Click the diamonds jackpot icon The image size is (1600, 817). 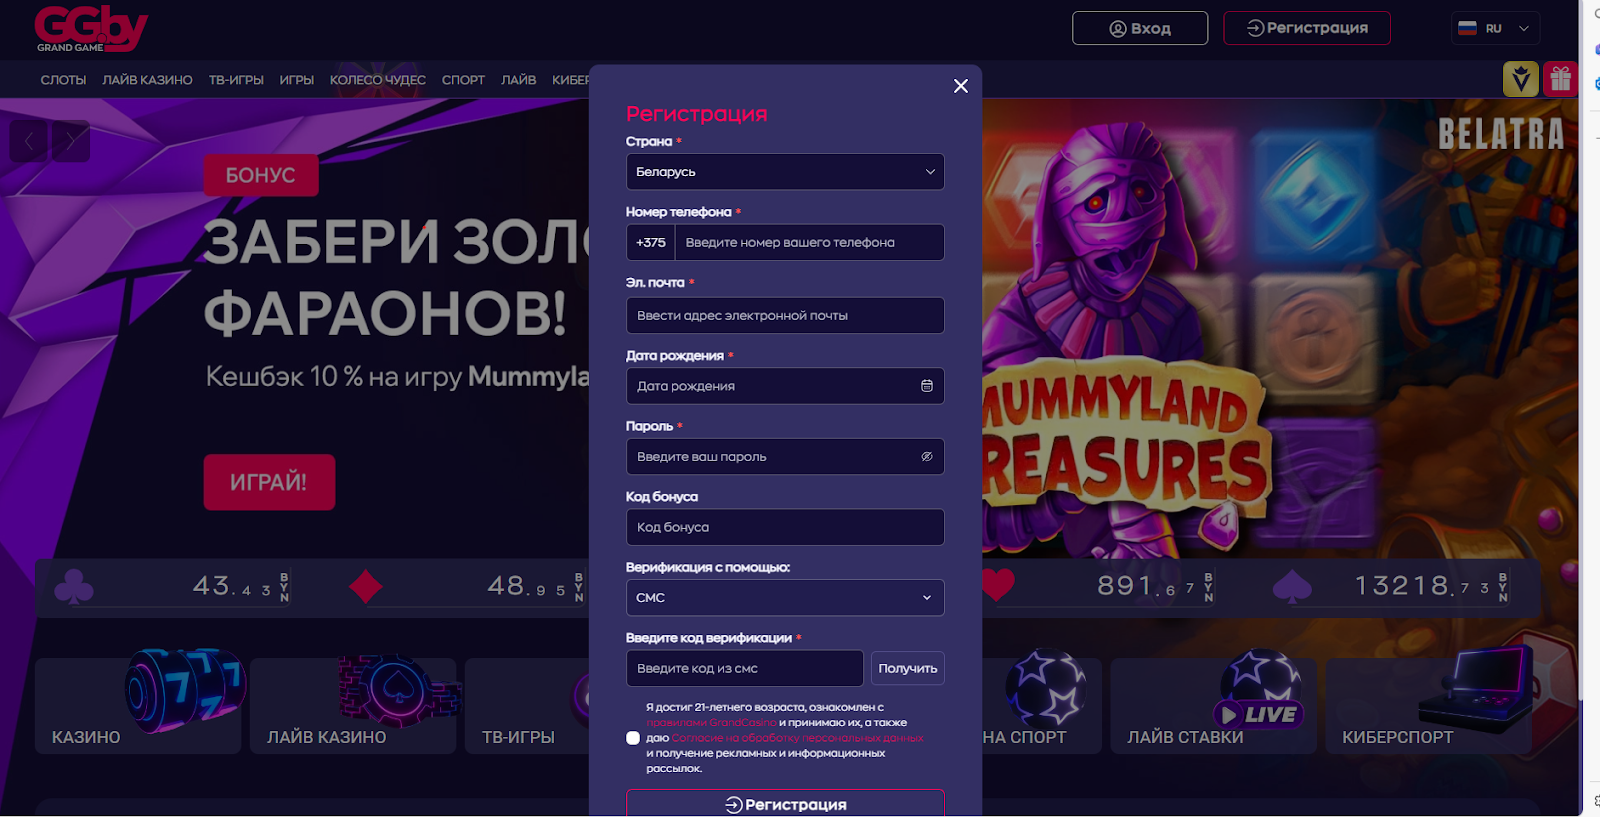click(x=366, y=587)
